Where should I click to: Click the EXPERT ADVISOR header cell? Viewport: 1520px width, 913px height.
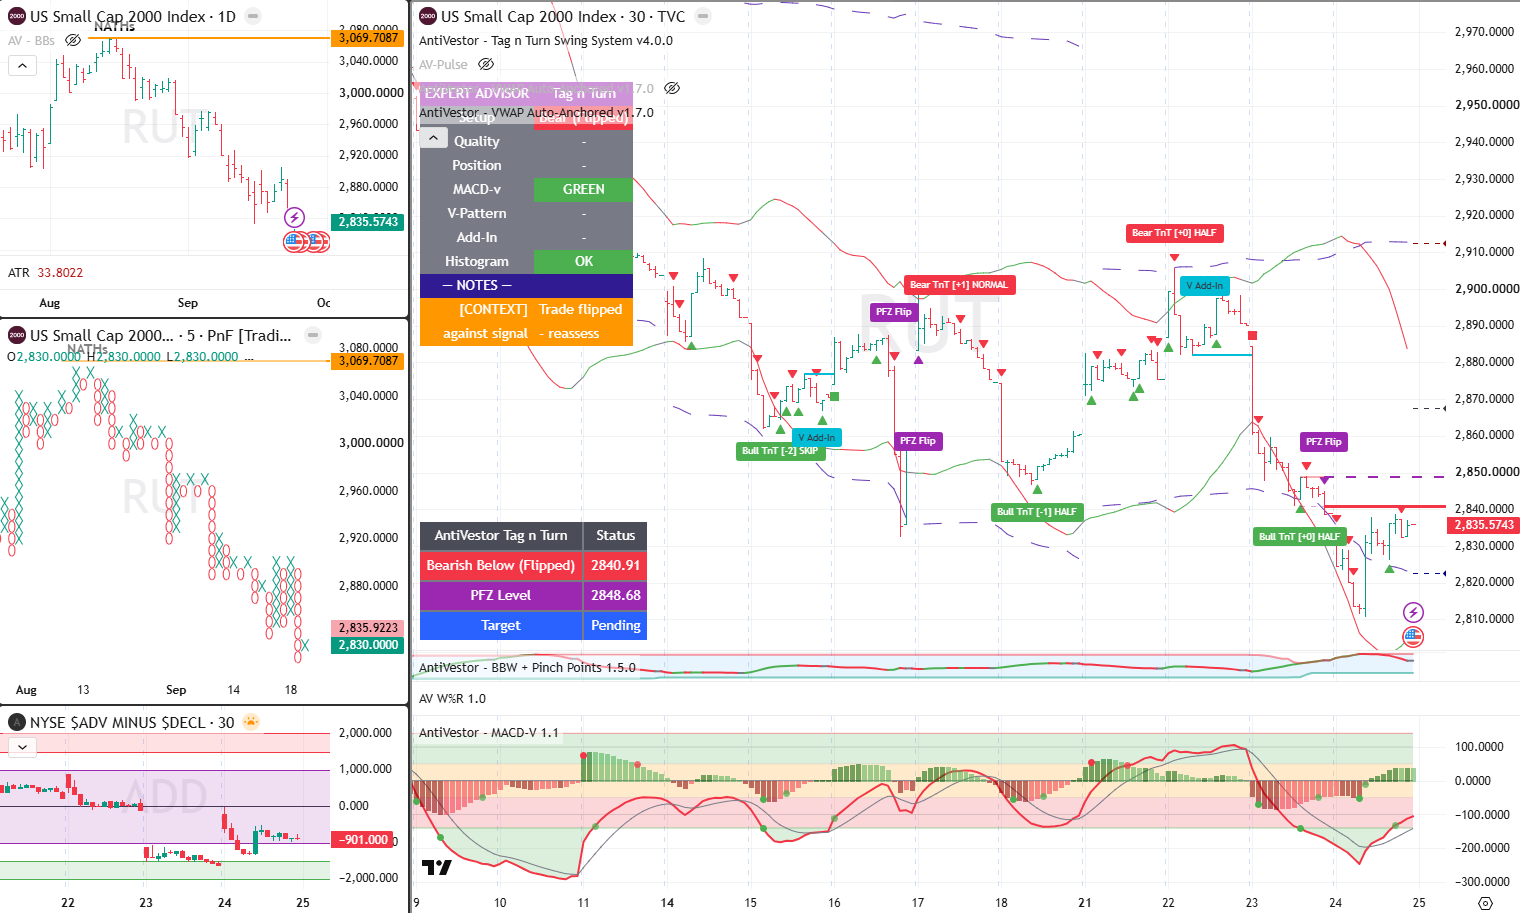477,93
